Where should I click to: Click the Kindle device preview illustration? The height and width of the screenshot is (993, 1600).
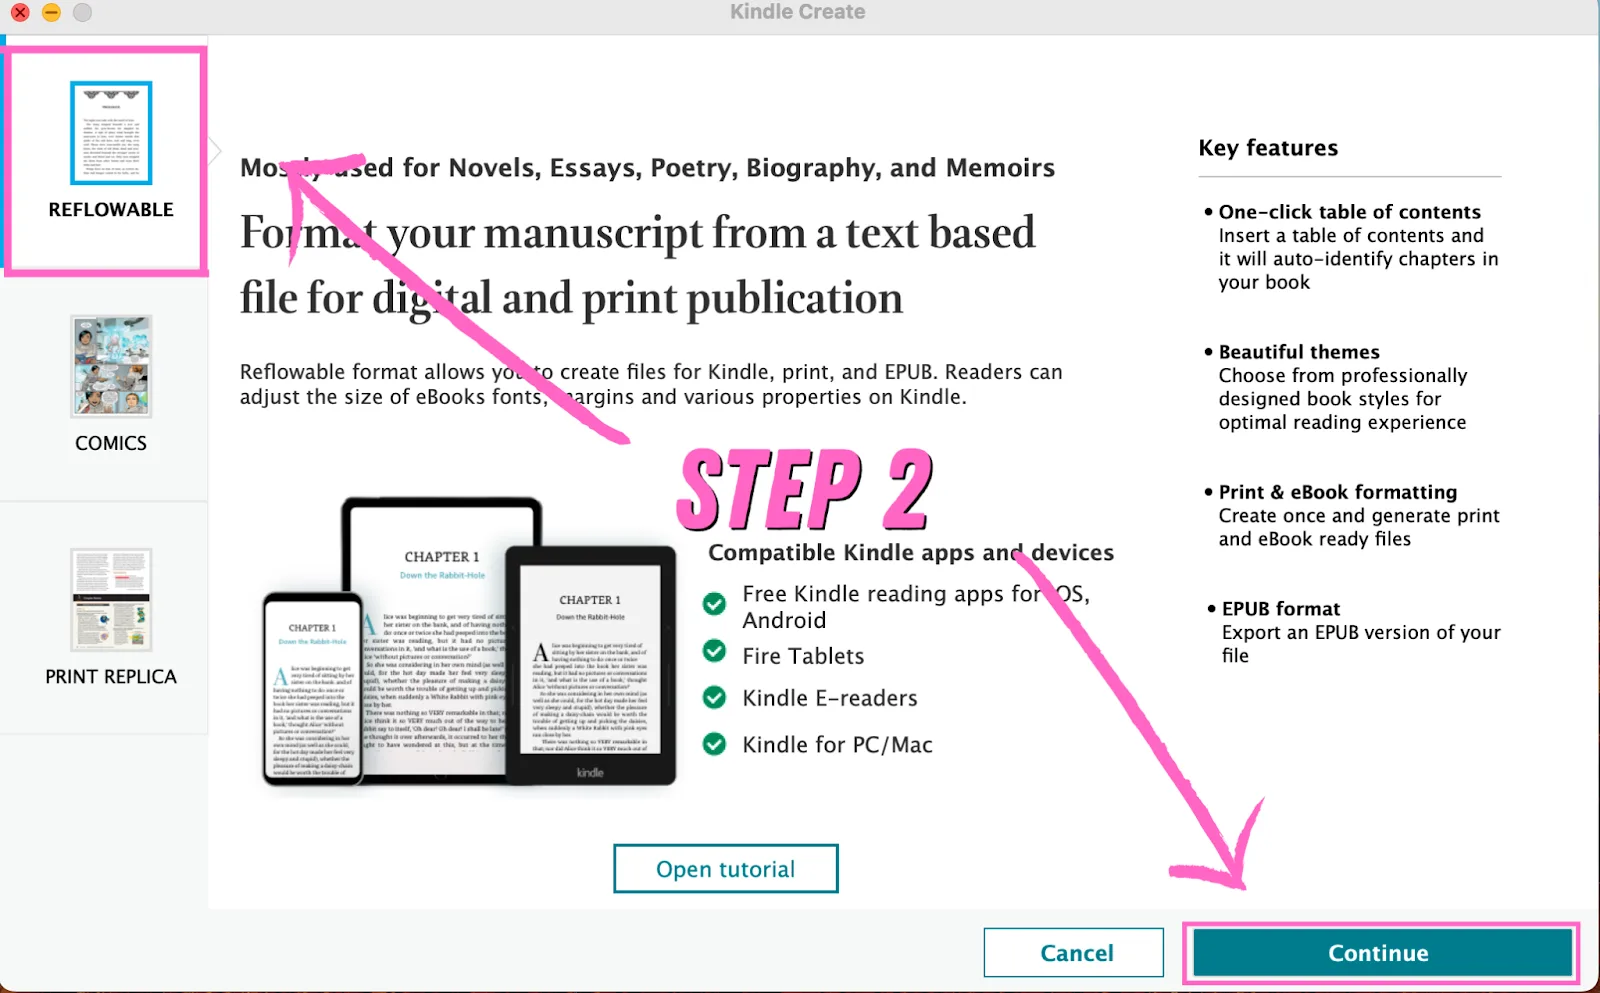469,641
